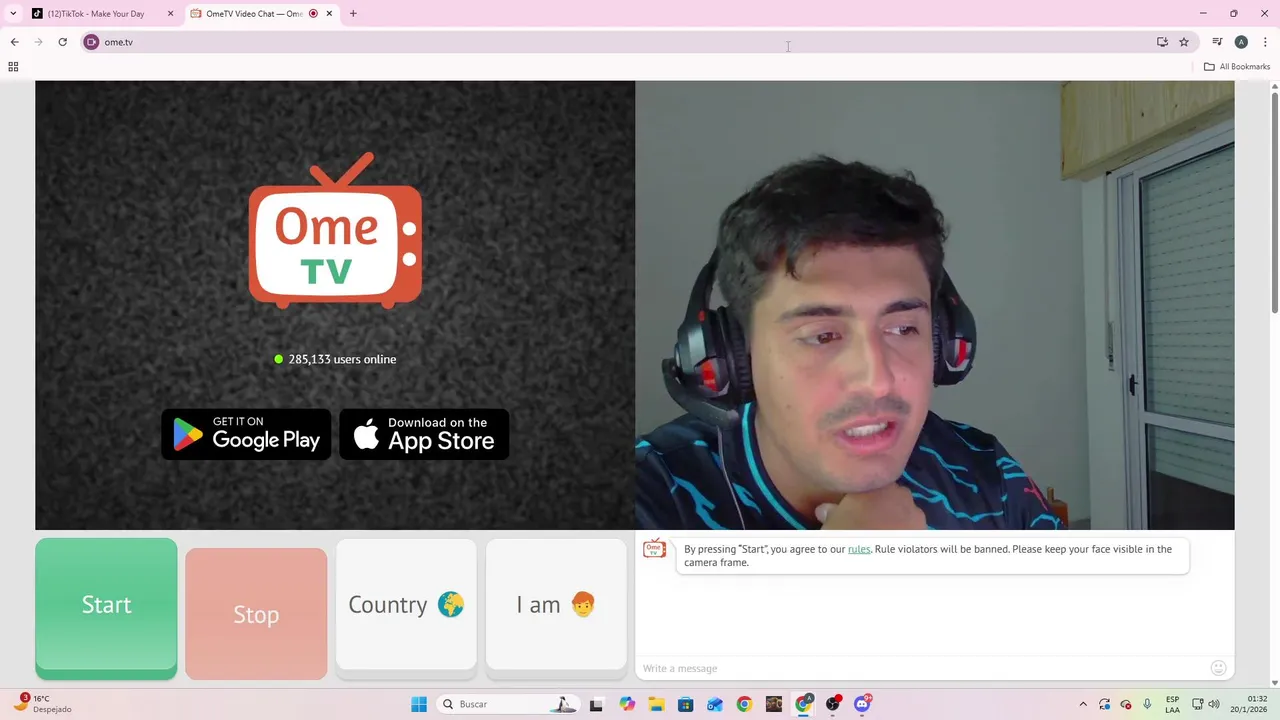Reload the current page

[62, 42]
